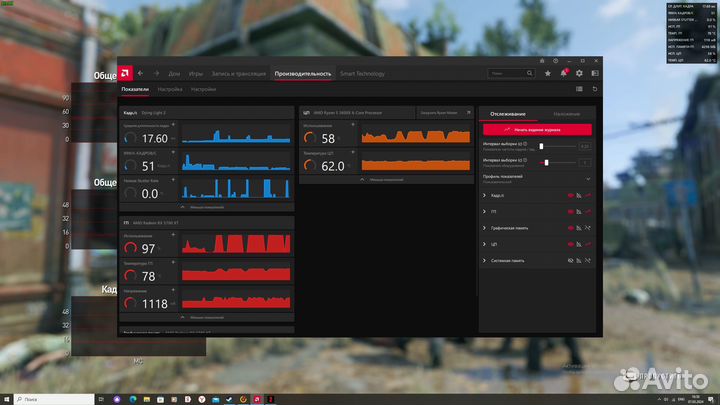This screenshot has height=405, width=720.
Task: Expand the ГП tracking row
Action: point(484,212)
